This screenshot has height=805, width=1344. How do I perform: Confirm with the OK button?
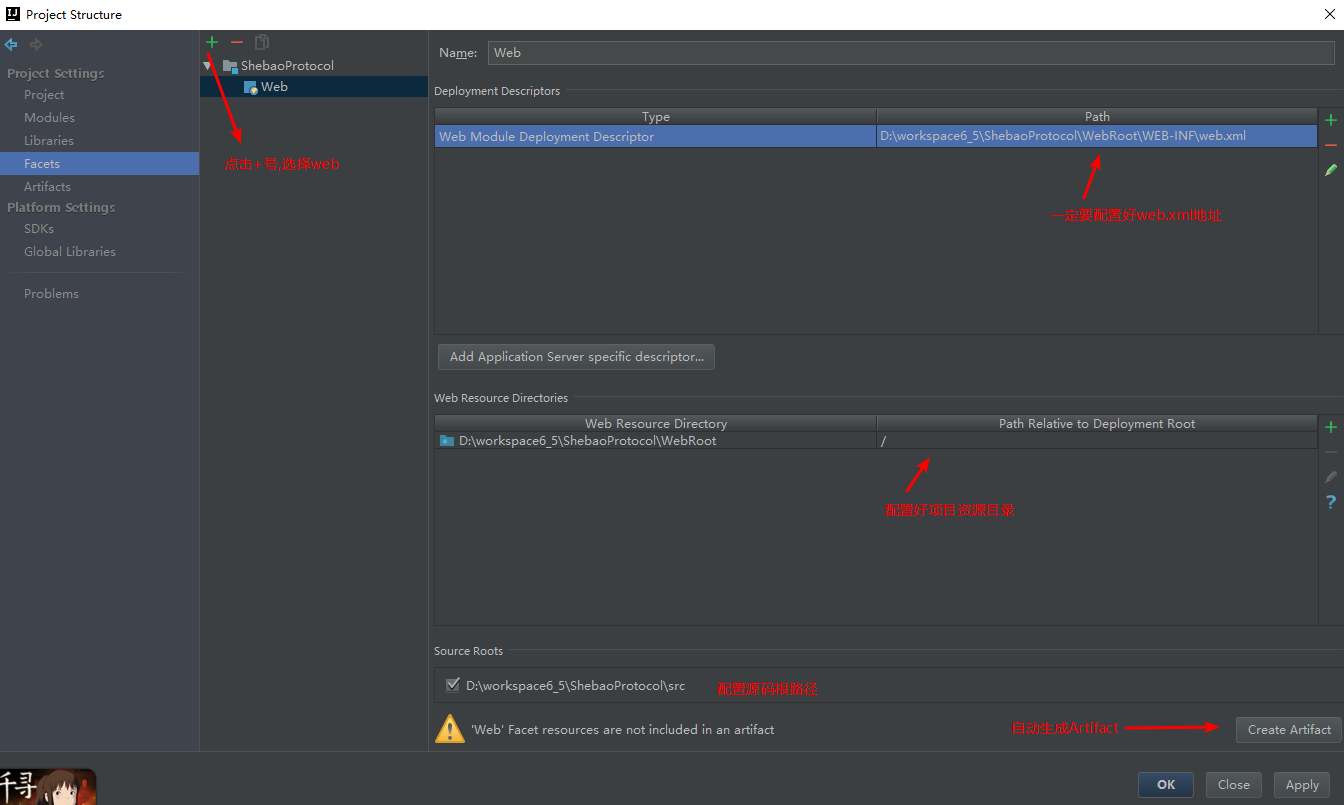pos(1166,785)
